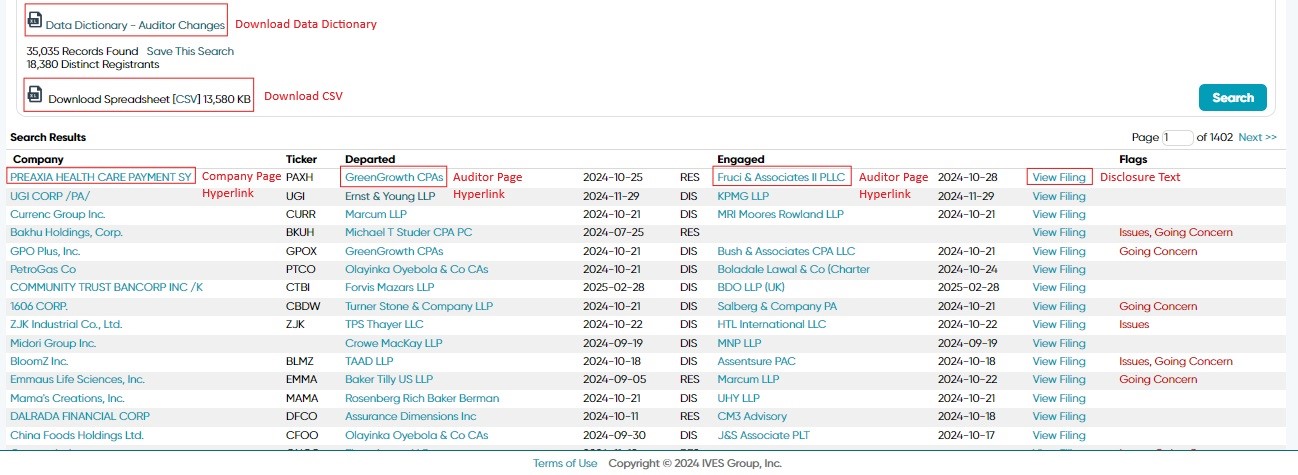Open TPS Thayer LLC auditor link
This screenshot has height=475, width=1298.
(x=384, y=324)
